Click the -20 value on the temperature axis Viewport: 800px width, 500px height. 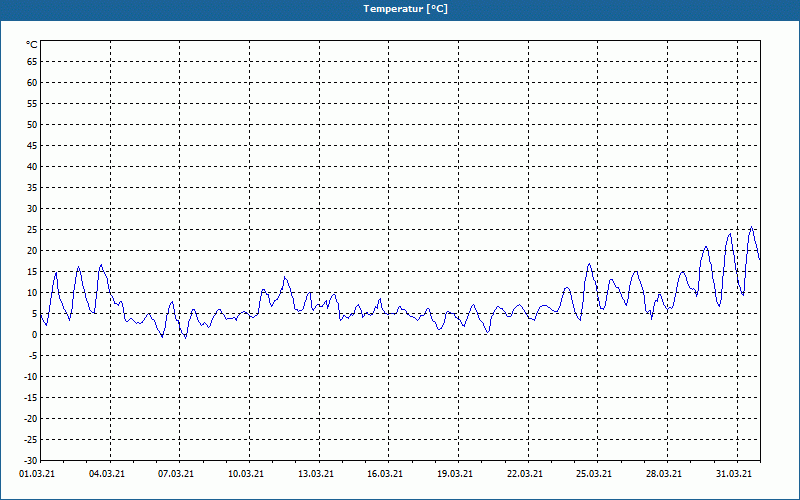click(31, 419)
